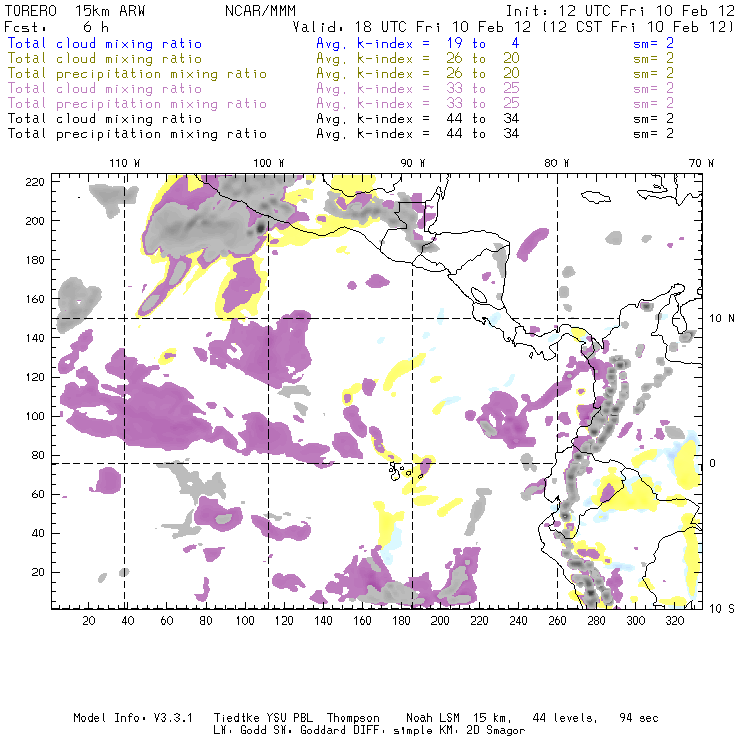Click the black 'Total cloud mixing ratio' legend entry
The height and width of the screenshot is (740, 740).
coord(105,118)
